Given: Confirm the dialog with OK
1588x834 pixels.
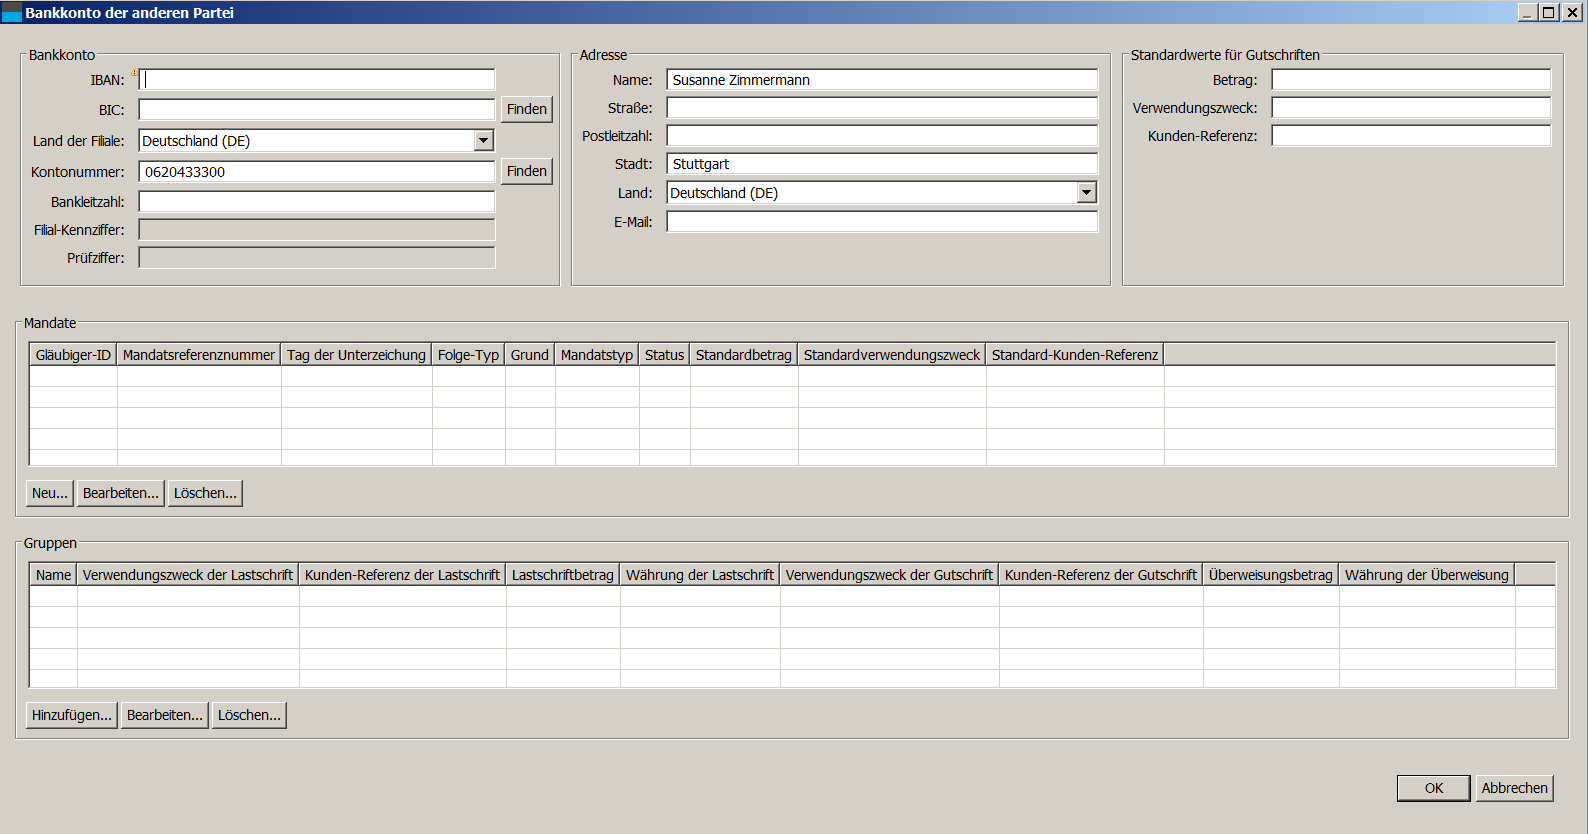Looking at the screenshot, I should 1434,788.
